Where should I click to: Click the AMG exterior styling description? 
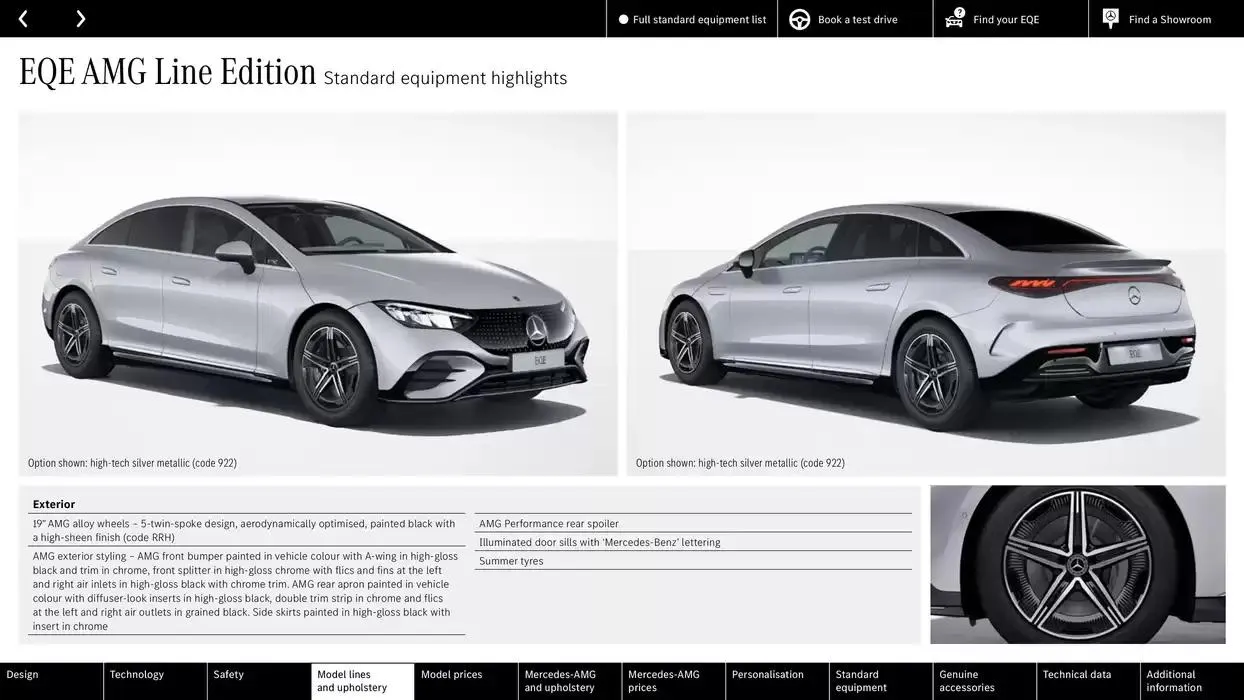tap(247, 591)
